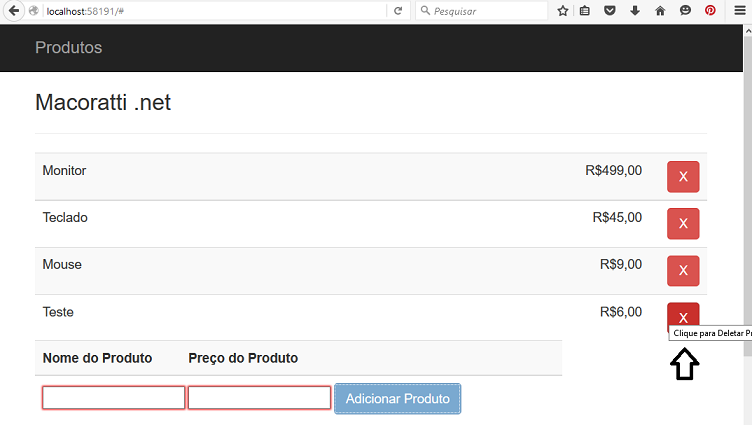Open chat smiley icon in toolbar

click(x=685, y=11)
